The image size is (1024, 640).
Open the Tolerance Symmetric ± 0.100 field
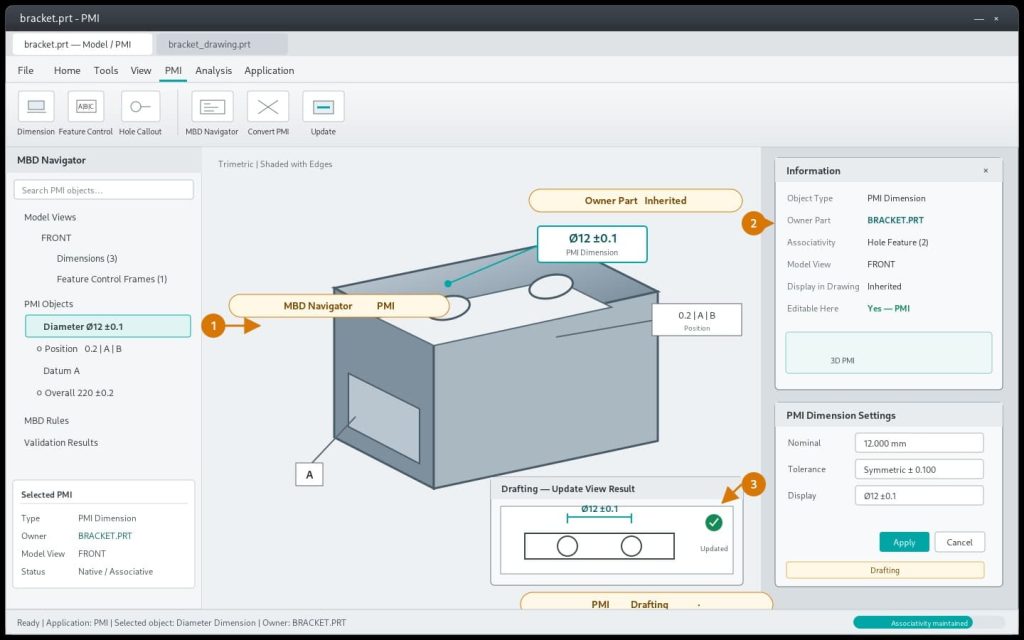[x=919, y=470]
